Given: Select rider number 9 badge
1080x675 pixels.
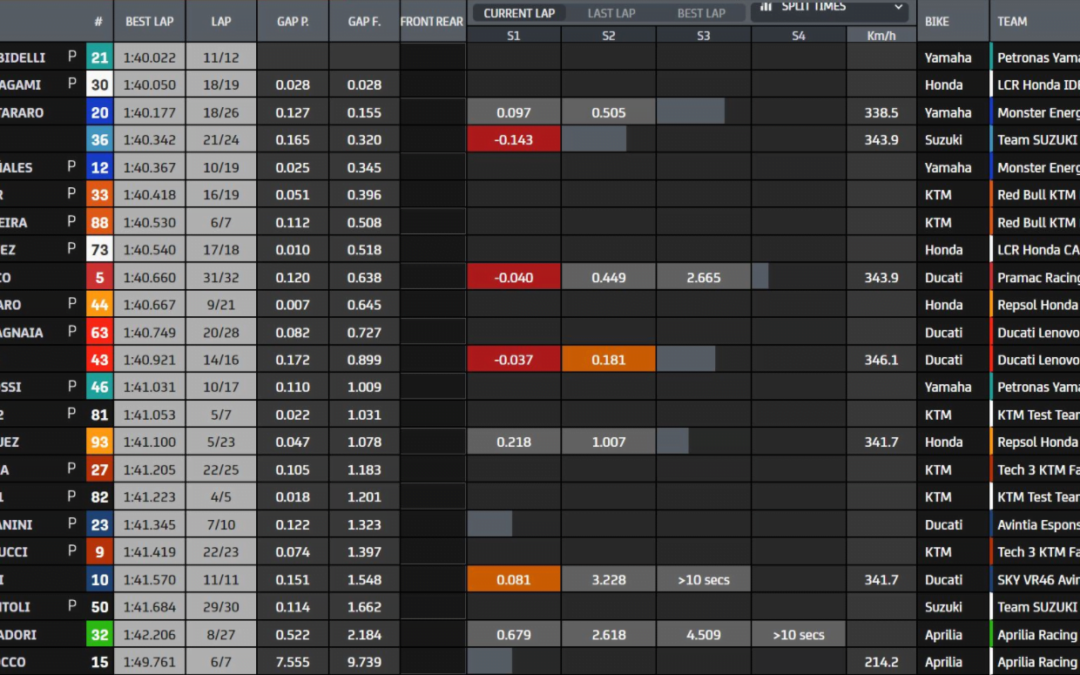Looking at the screenshot, I should [99, 552].
